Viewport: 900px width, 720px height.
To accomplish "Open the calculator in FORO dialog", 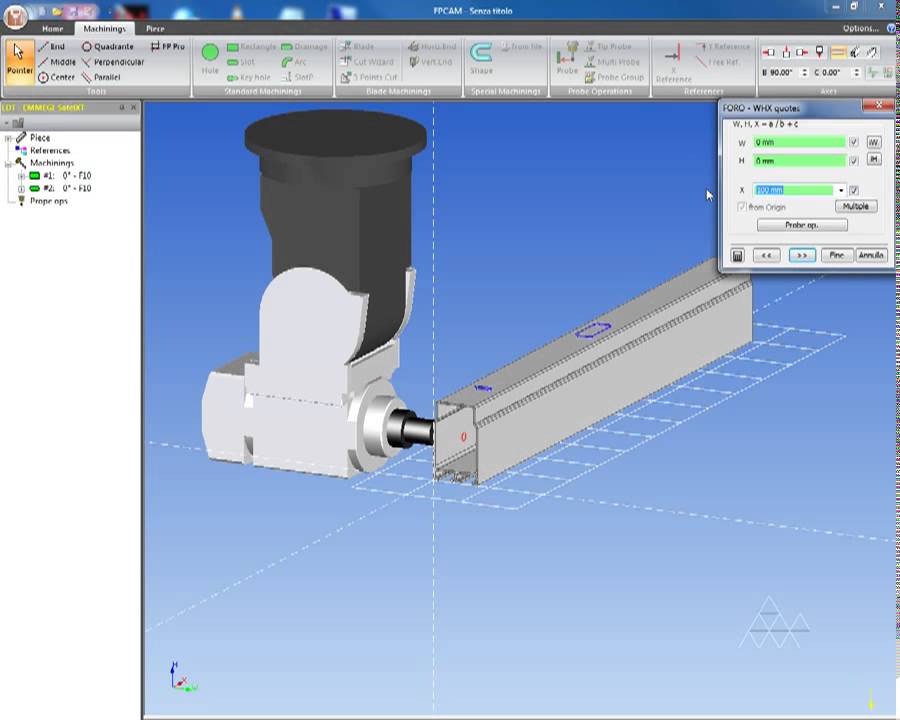I will (738, 256).
